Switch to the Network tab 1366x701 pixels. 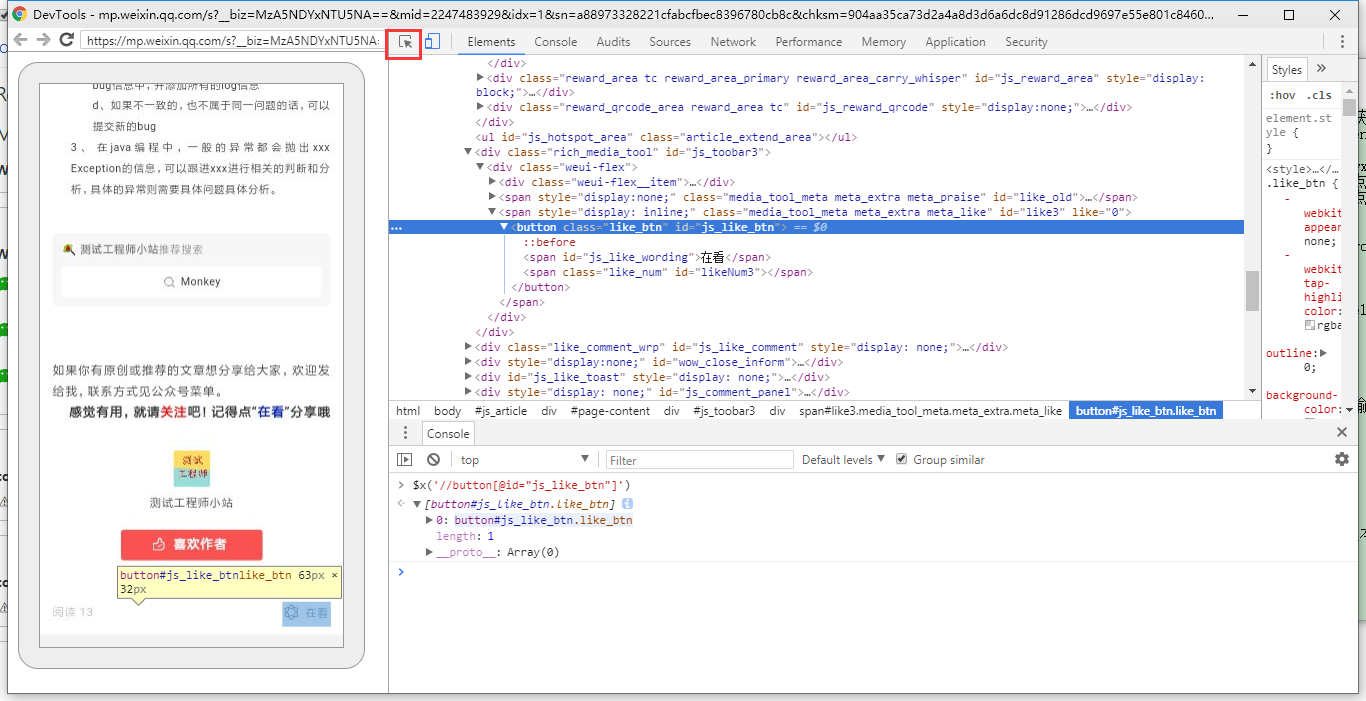tap(733, 42)
